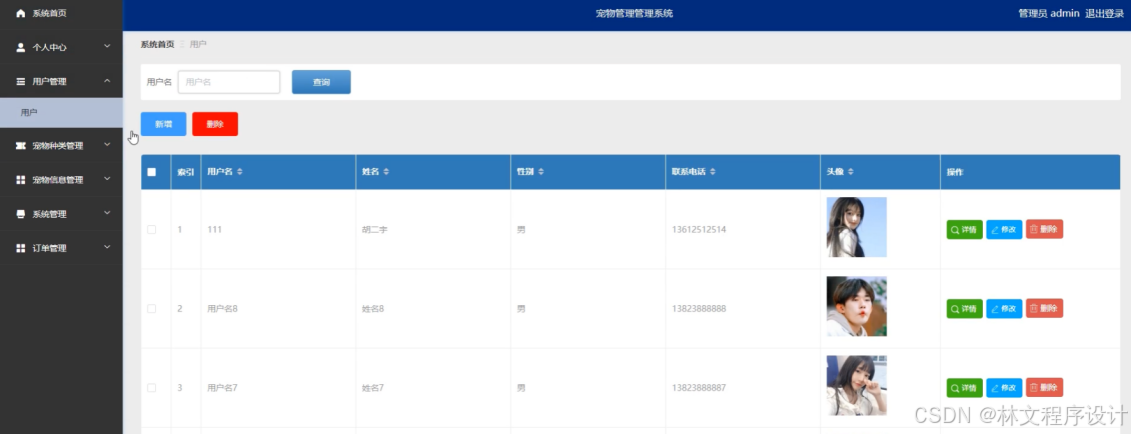Viewport: 1132px width, 435px height.
Task: Click the blue 新增 button
Action: click(163, 124)
